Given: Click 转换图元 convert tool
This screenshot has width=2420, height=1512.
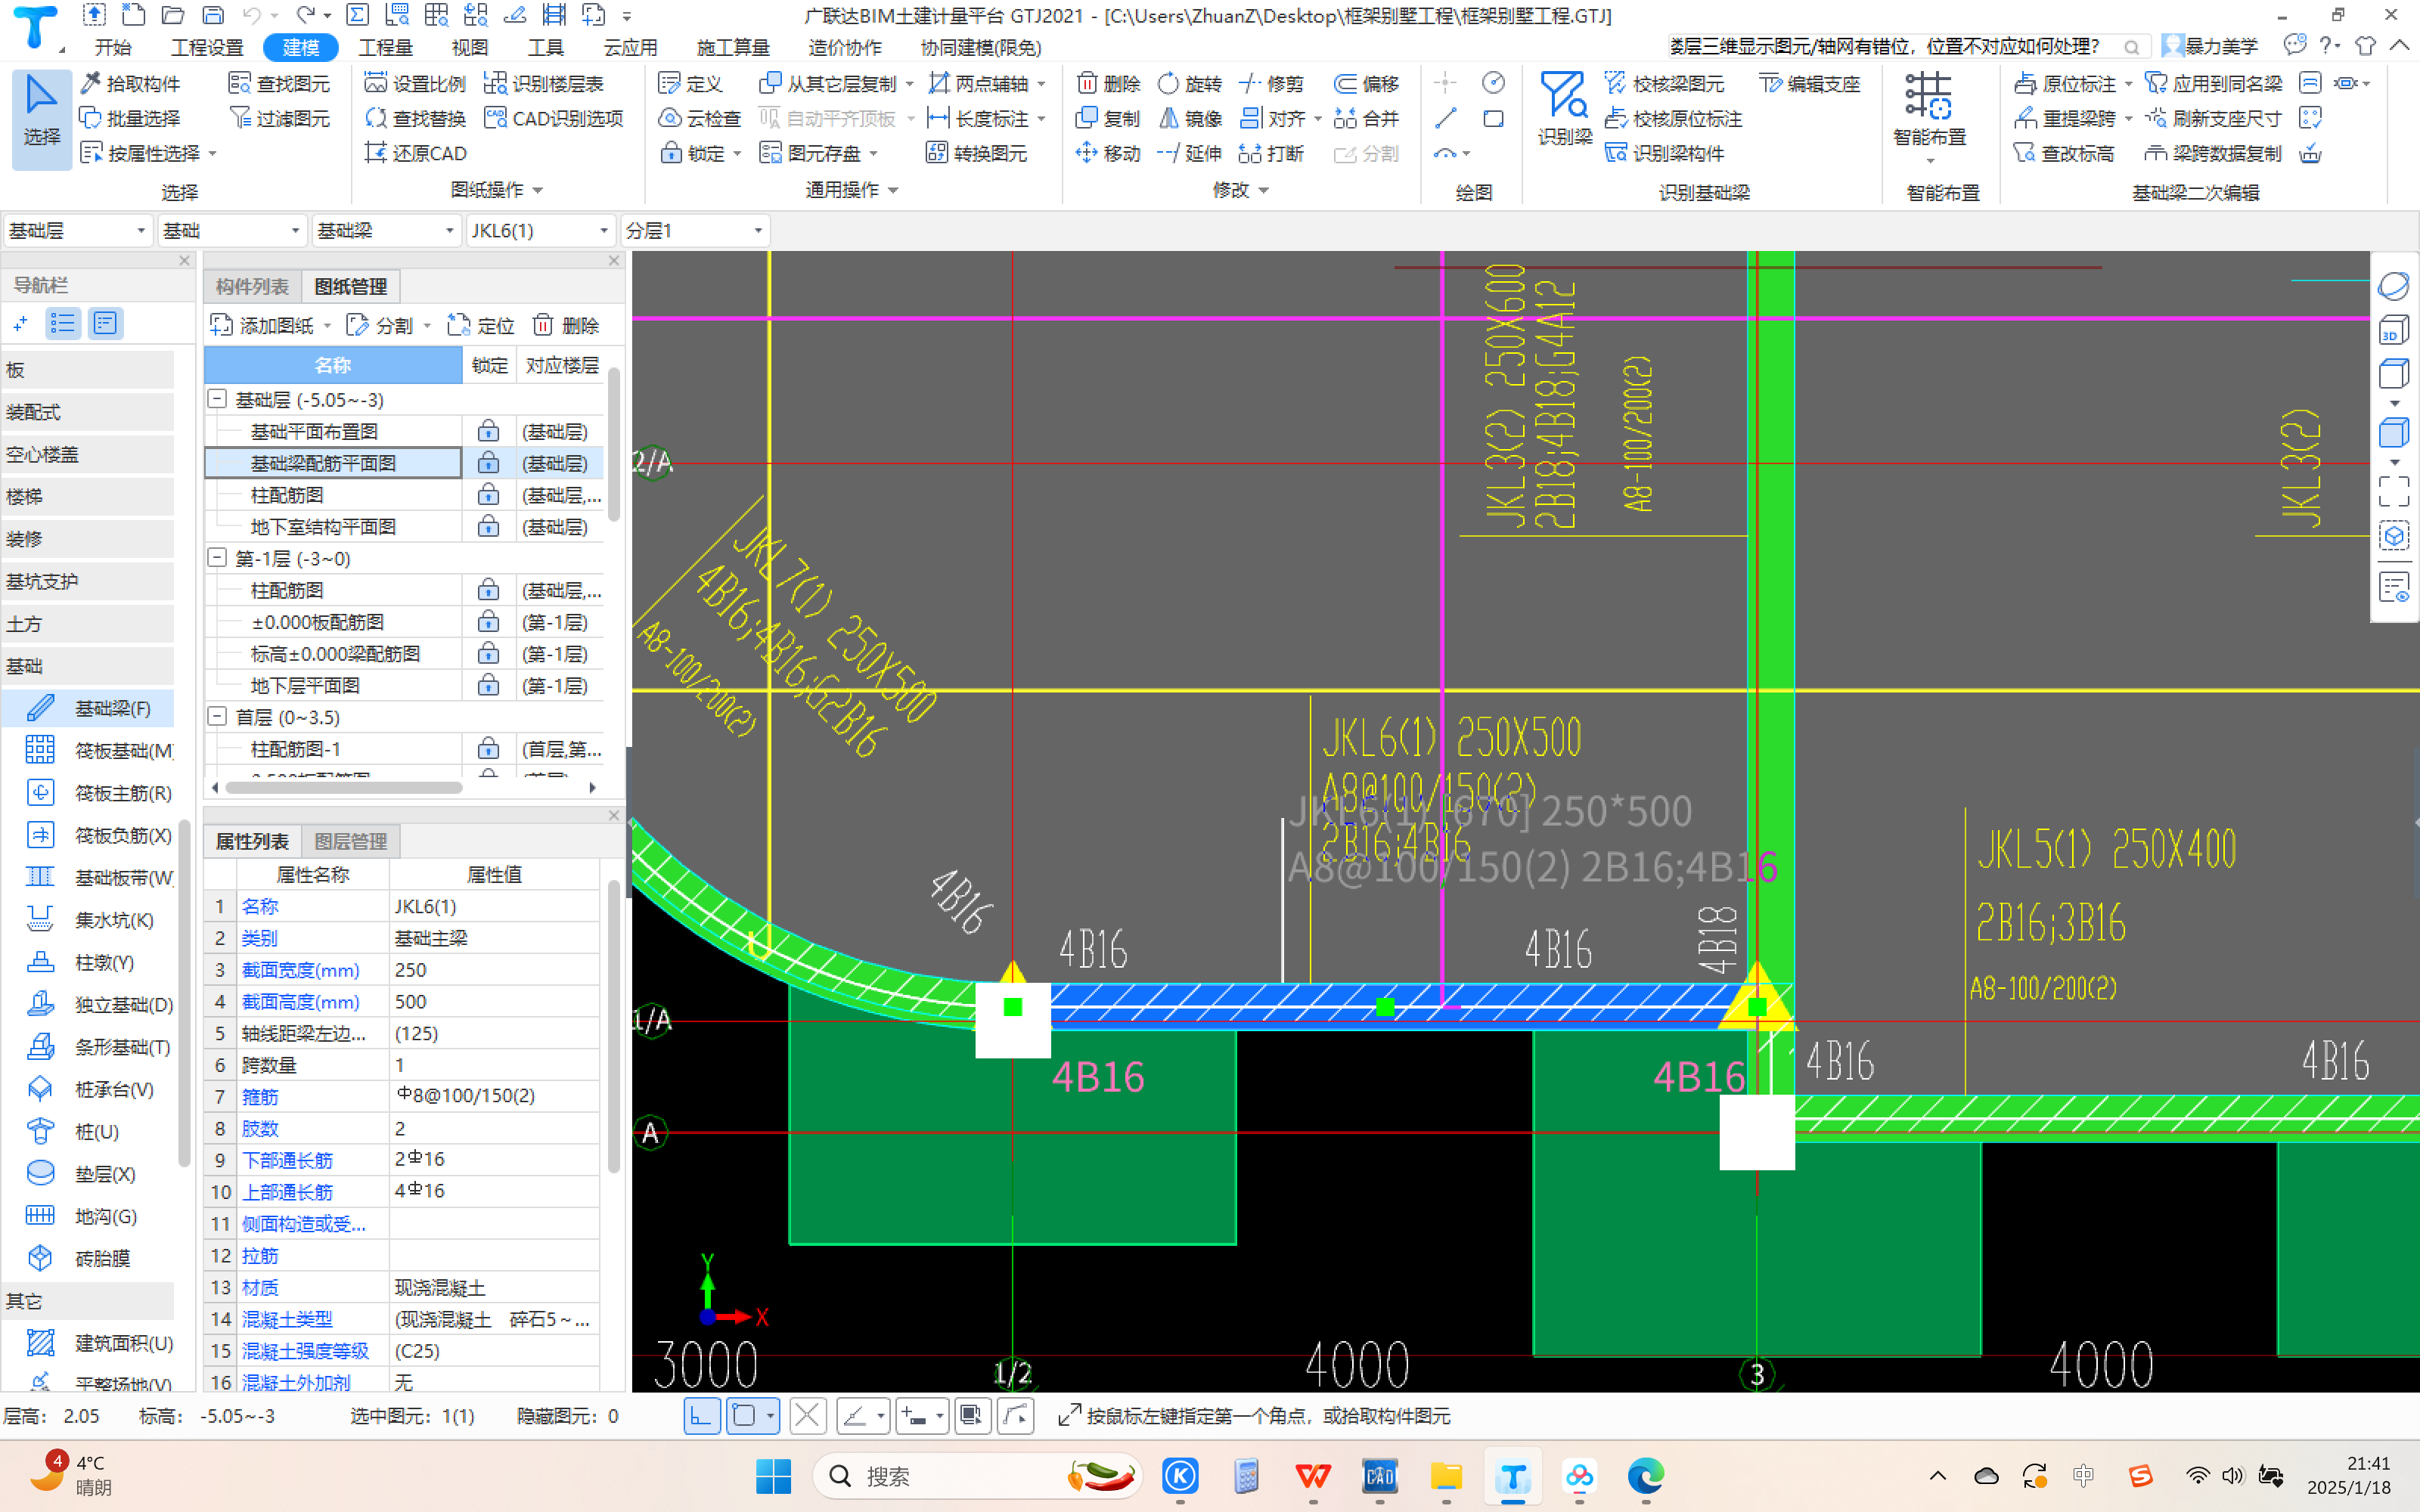Looking at the screenshot, I should click(977, 153).
